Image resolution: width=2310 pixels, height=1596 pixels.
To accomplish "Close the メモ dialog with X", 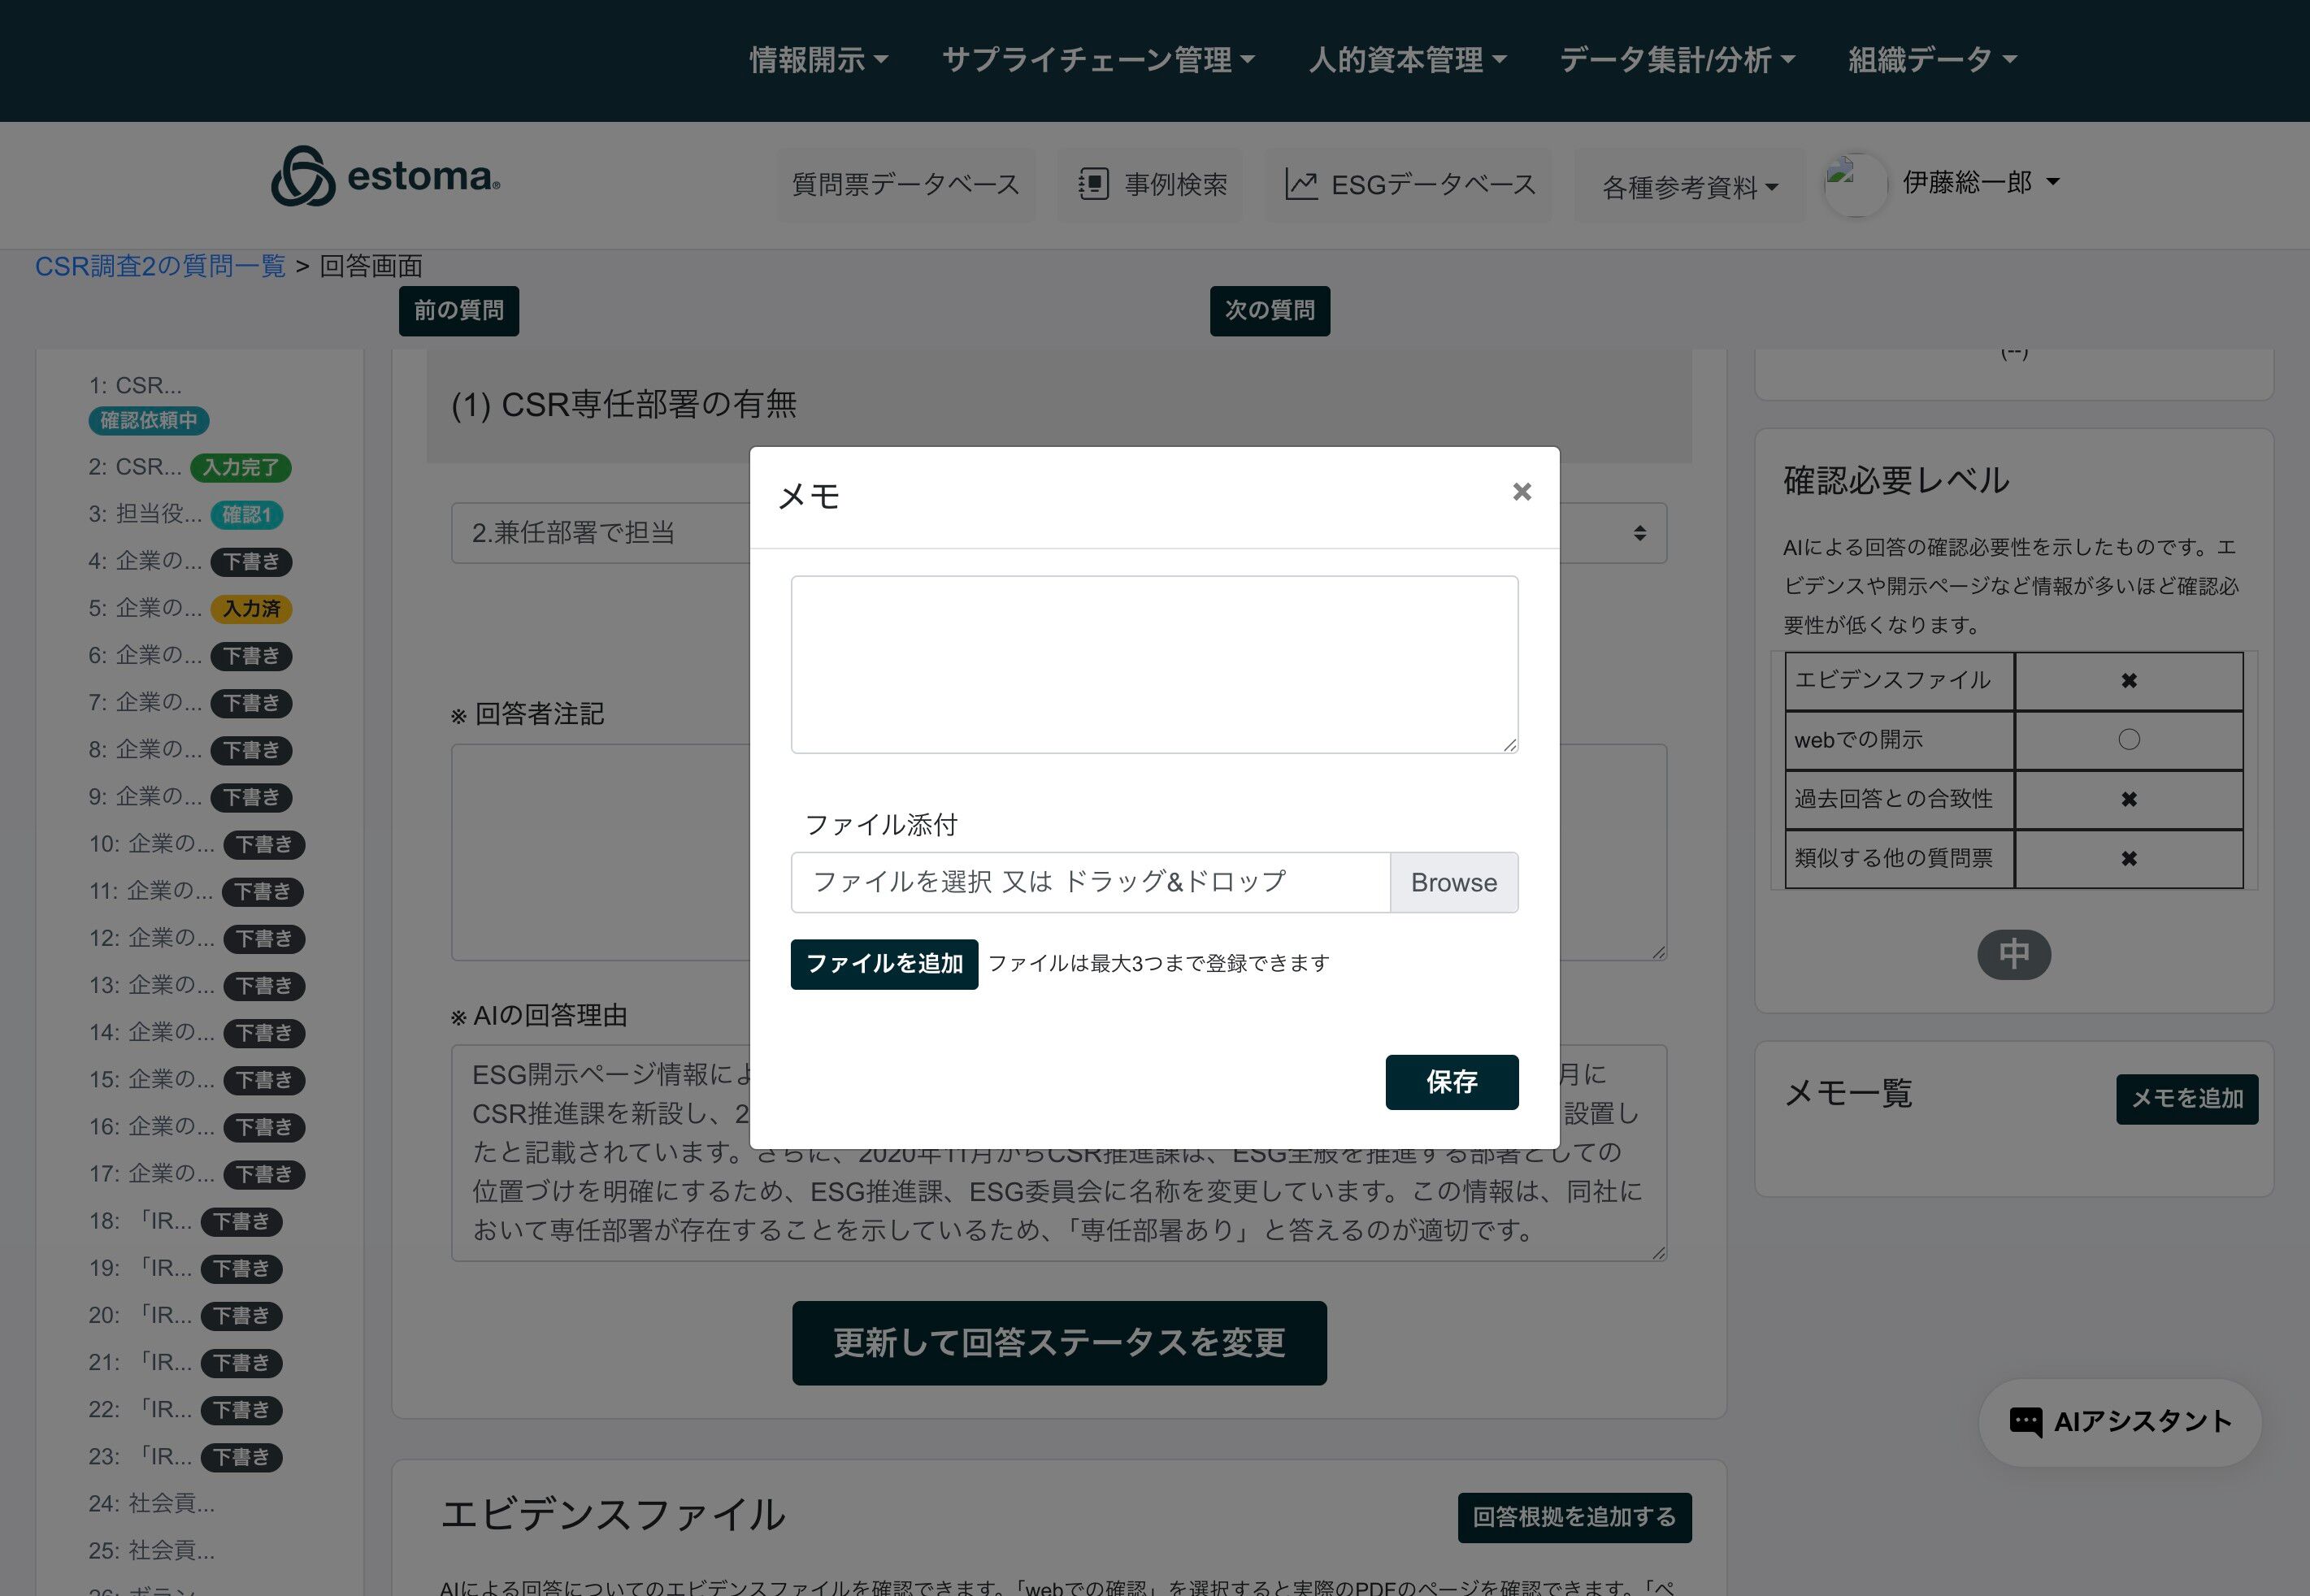I will 1521,492.
